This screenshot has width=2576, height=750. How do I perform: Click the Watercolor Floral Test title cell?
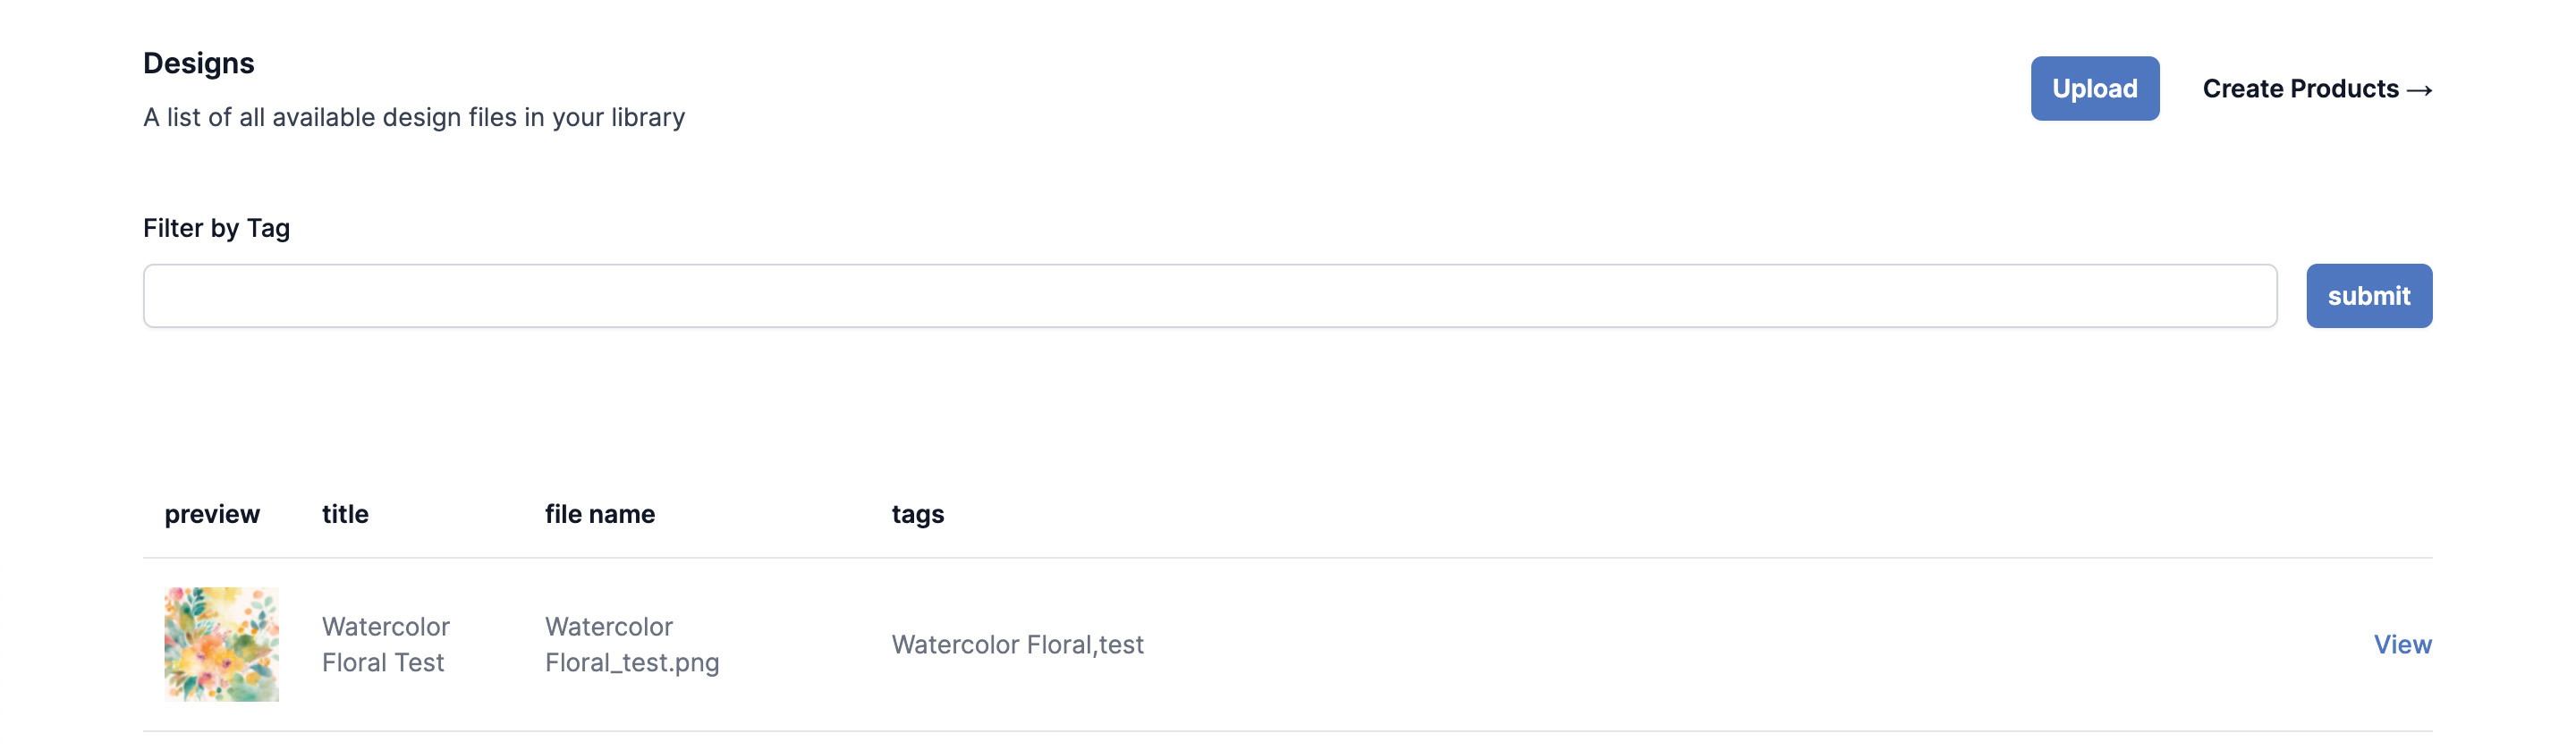[385, 644]
